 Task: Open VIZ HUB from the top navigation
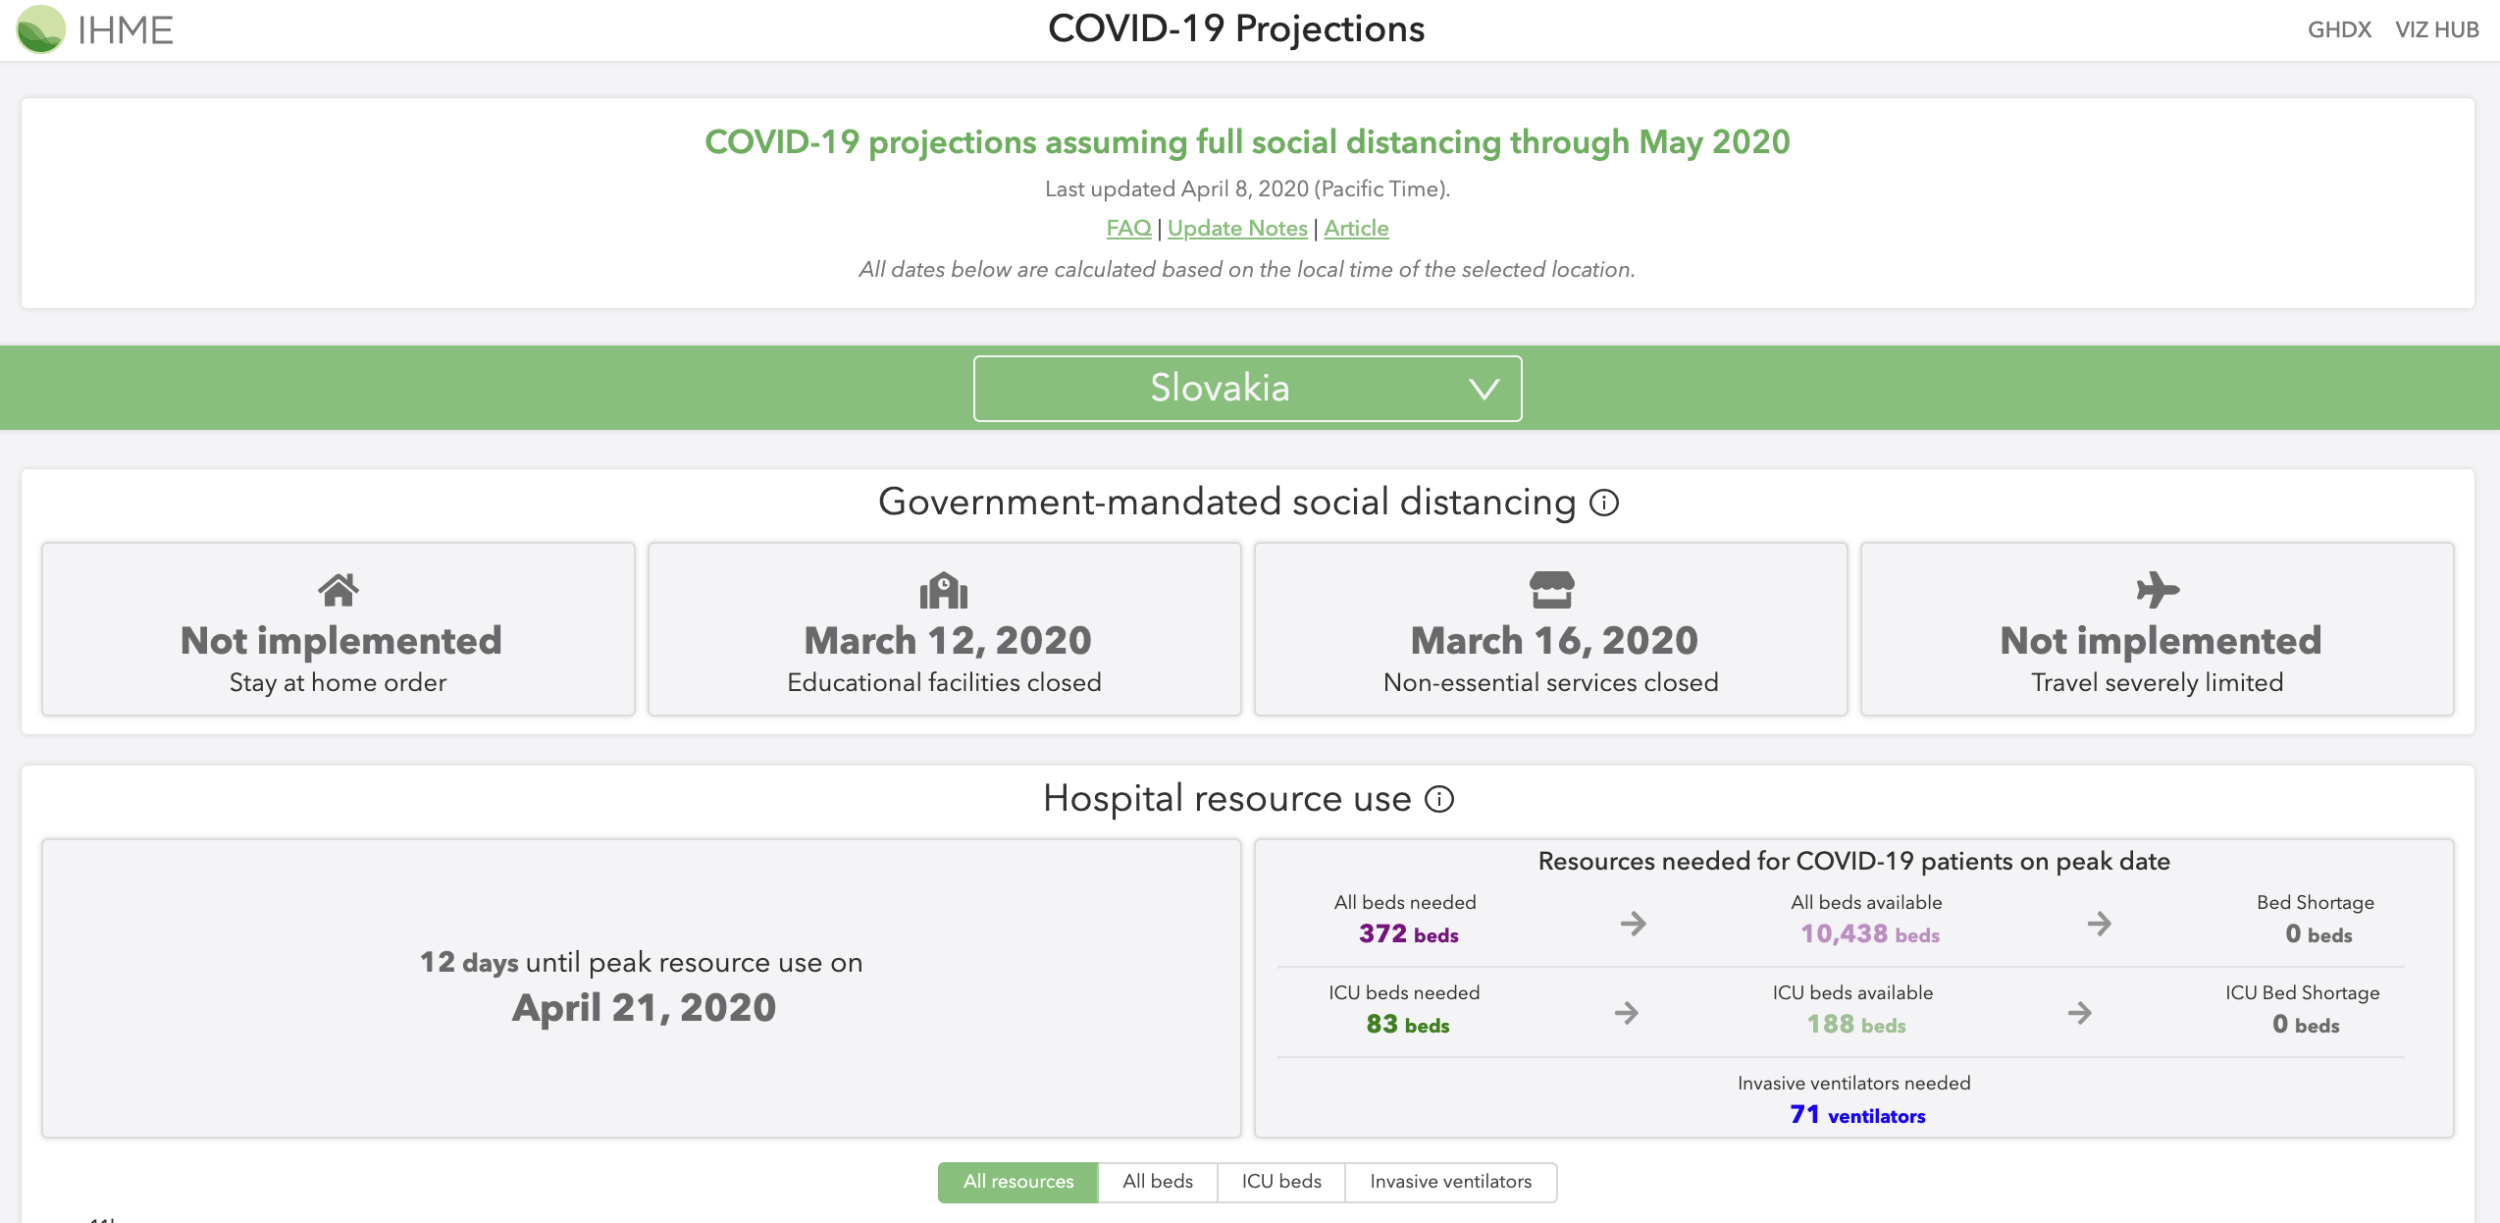click(x=2436, y=30)
